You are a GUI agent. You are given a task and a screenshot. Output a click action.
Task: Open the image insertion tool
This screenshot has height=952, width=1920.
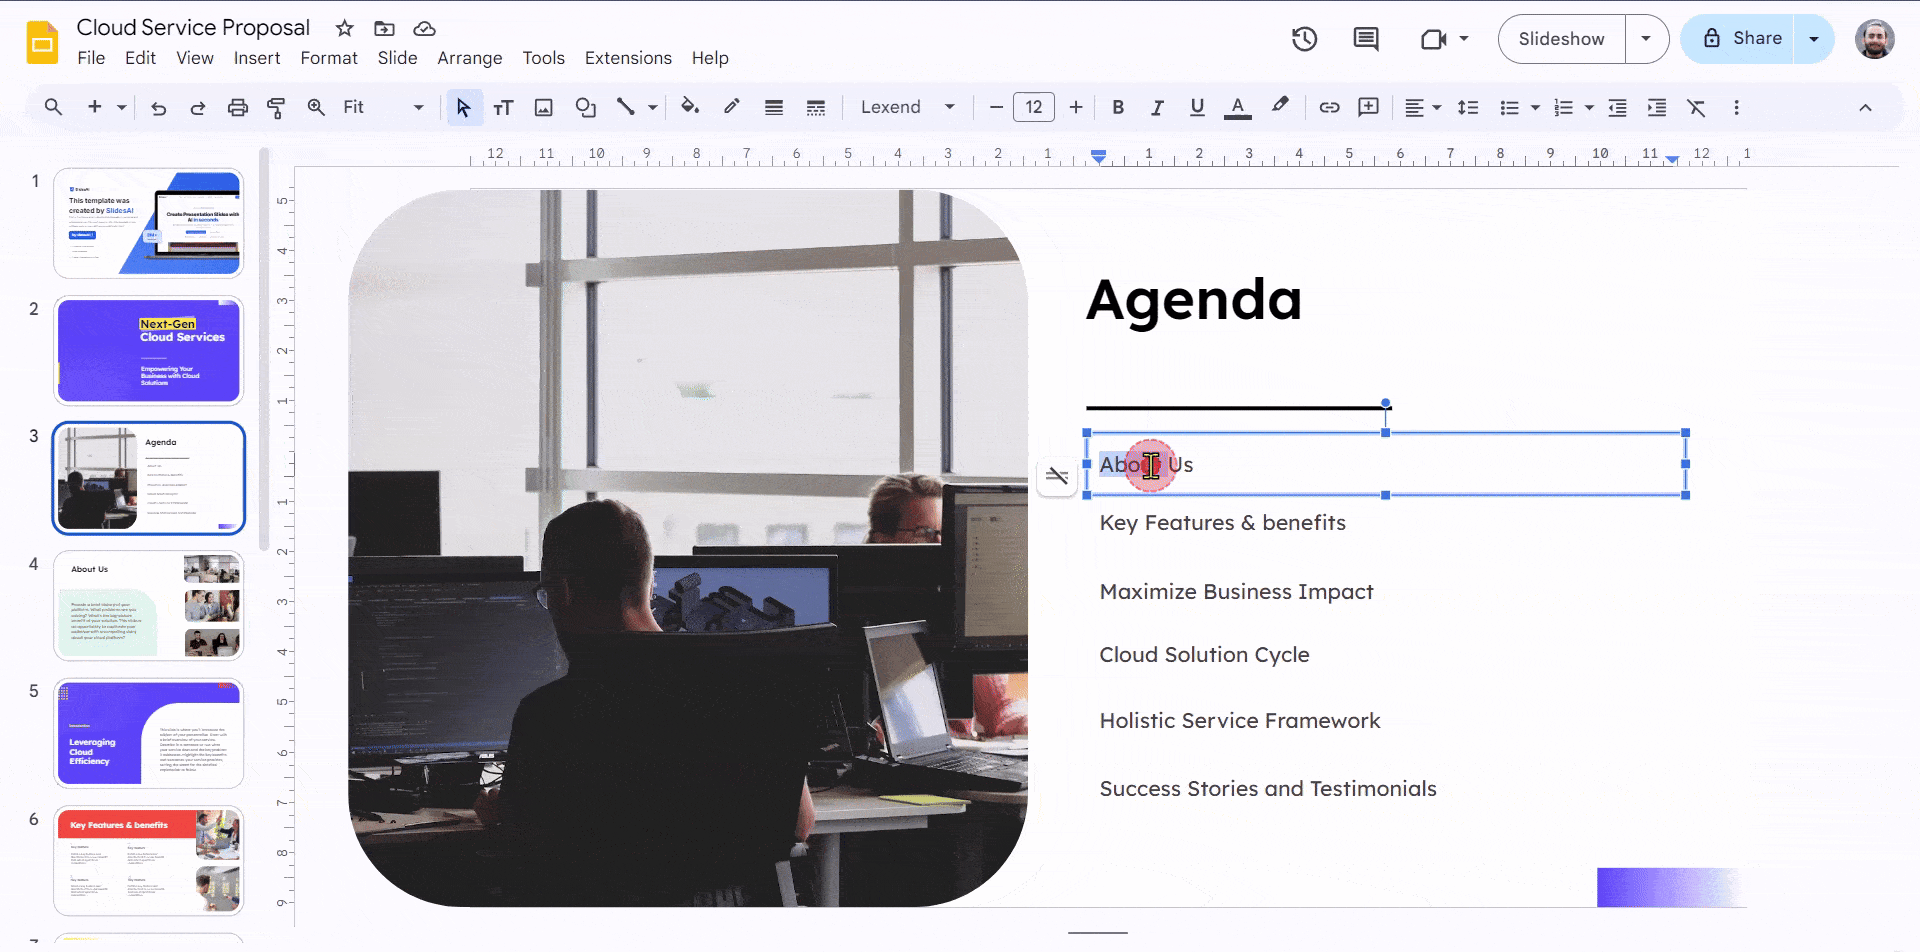coord(543,107)
